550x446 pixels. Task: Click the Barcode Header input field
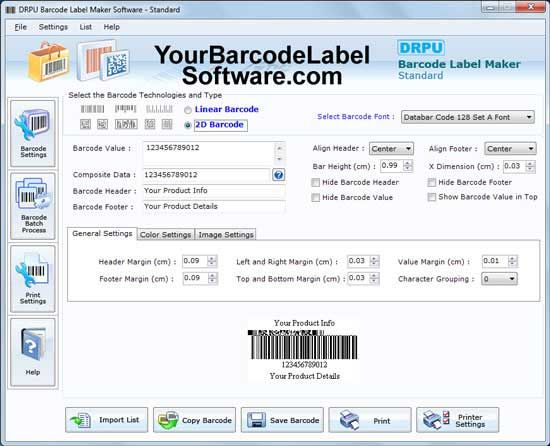(x=214, y=191)
